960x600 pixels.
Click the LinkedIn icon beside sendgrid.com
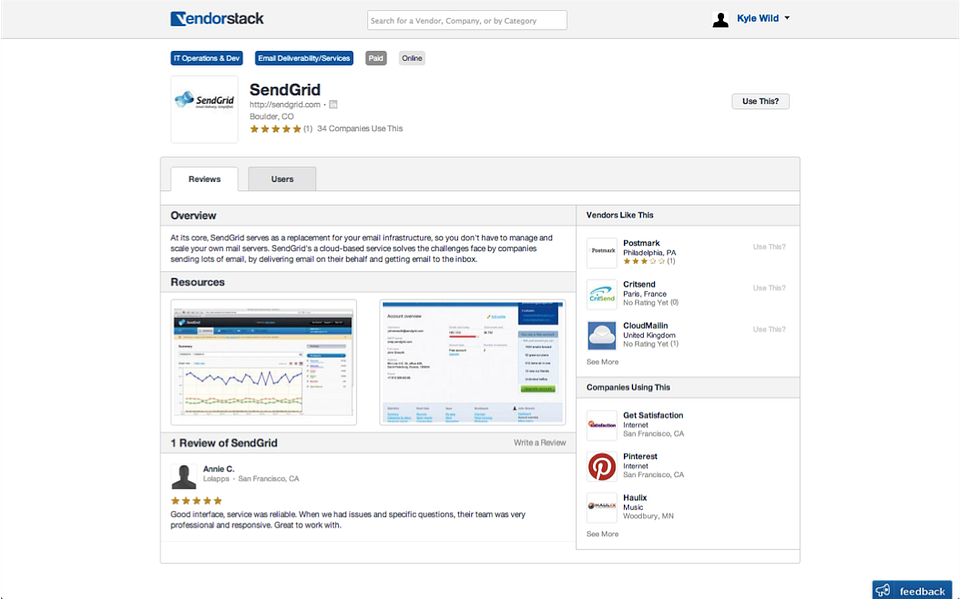333,105
